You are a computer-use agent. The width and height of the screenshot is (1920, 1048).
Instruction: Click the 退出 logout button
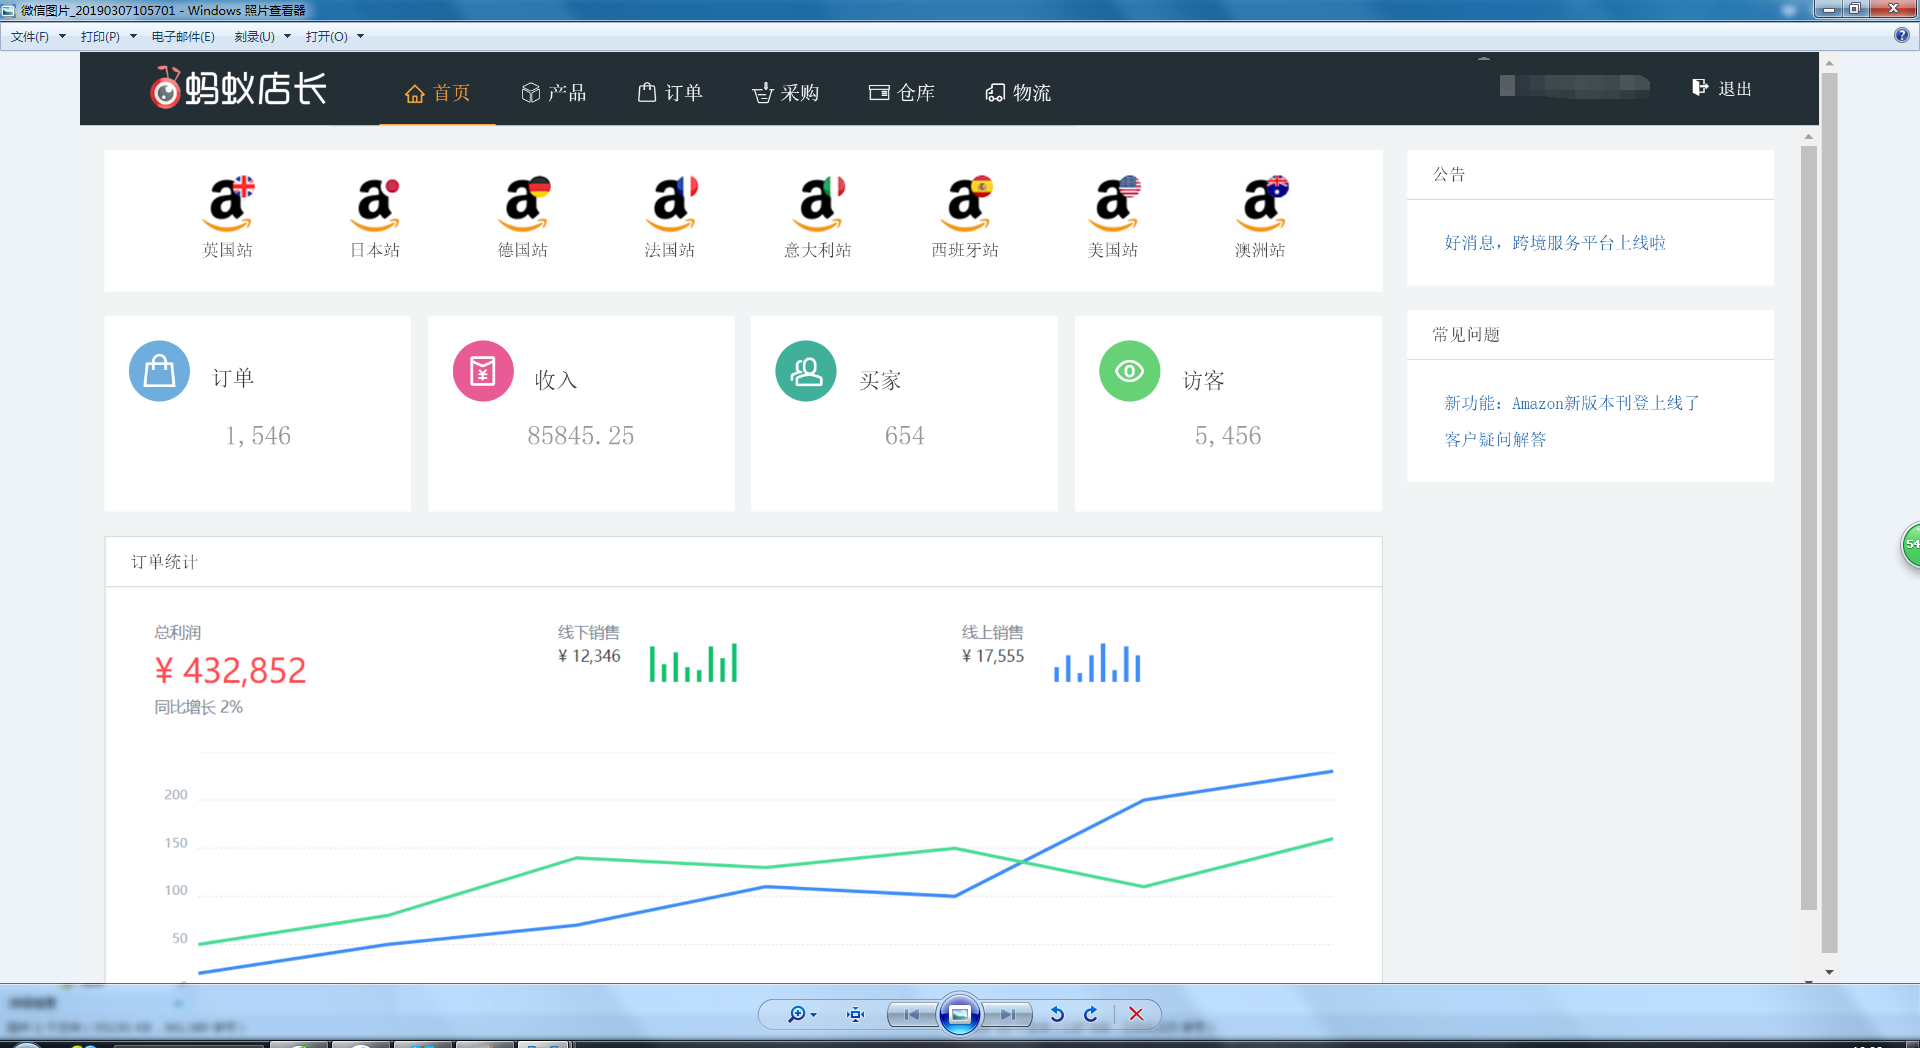1722,88
